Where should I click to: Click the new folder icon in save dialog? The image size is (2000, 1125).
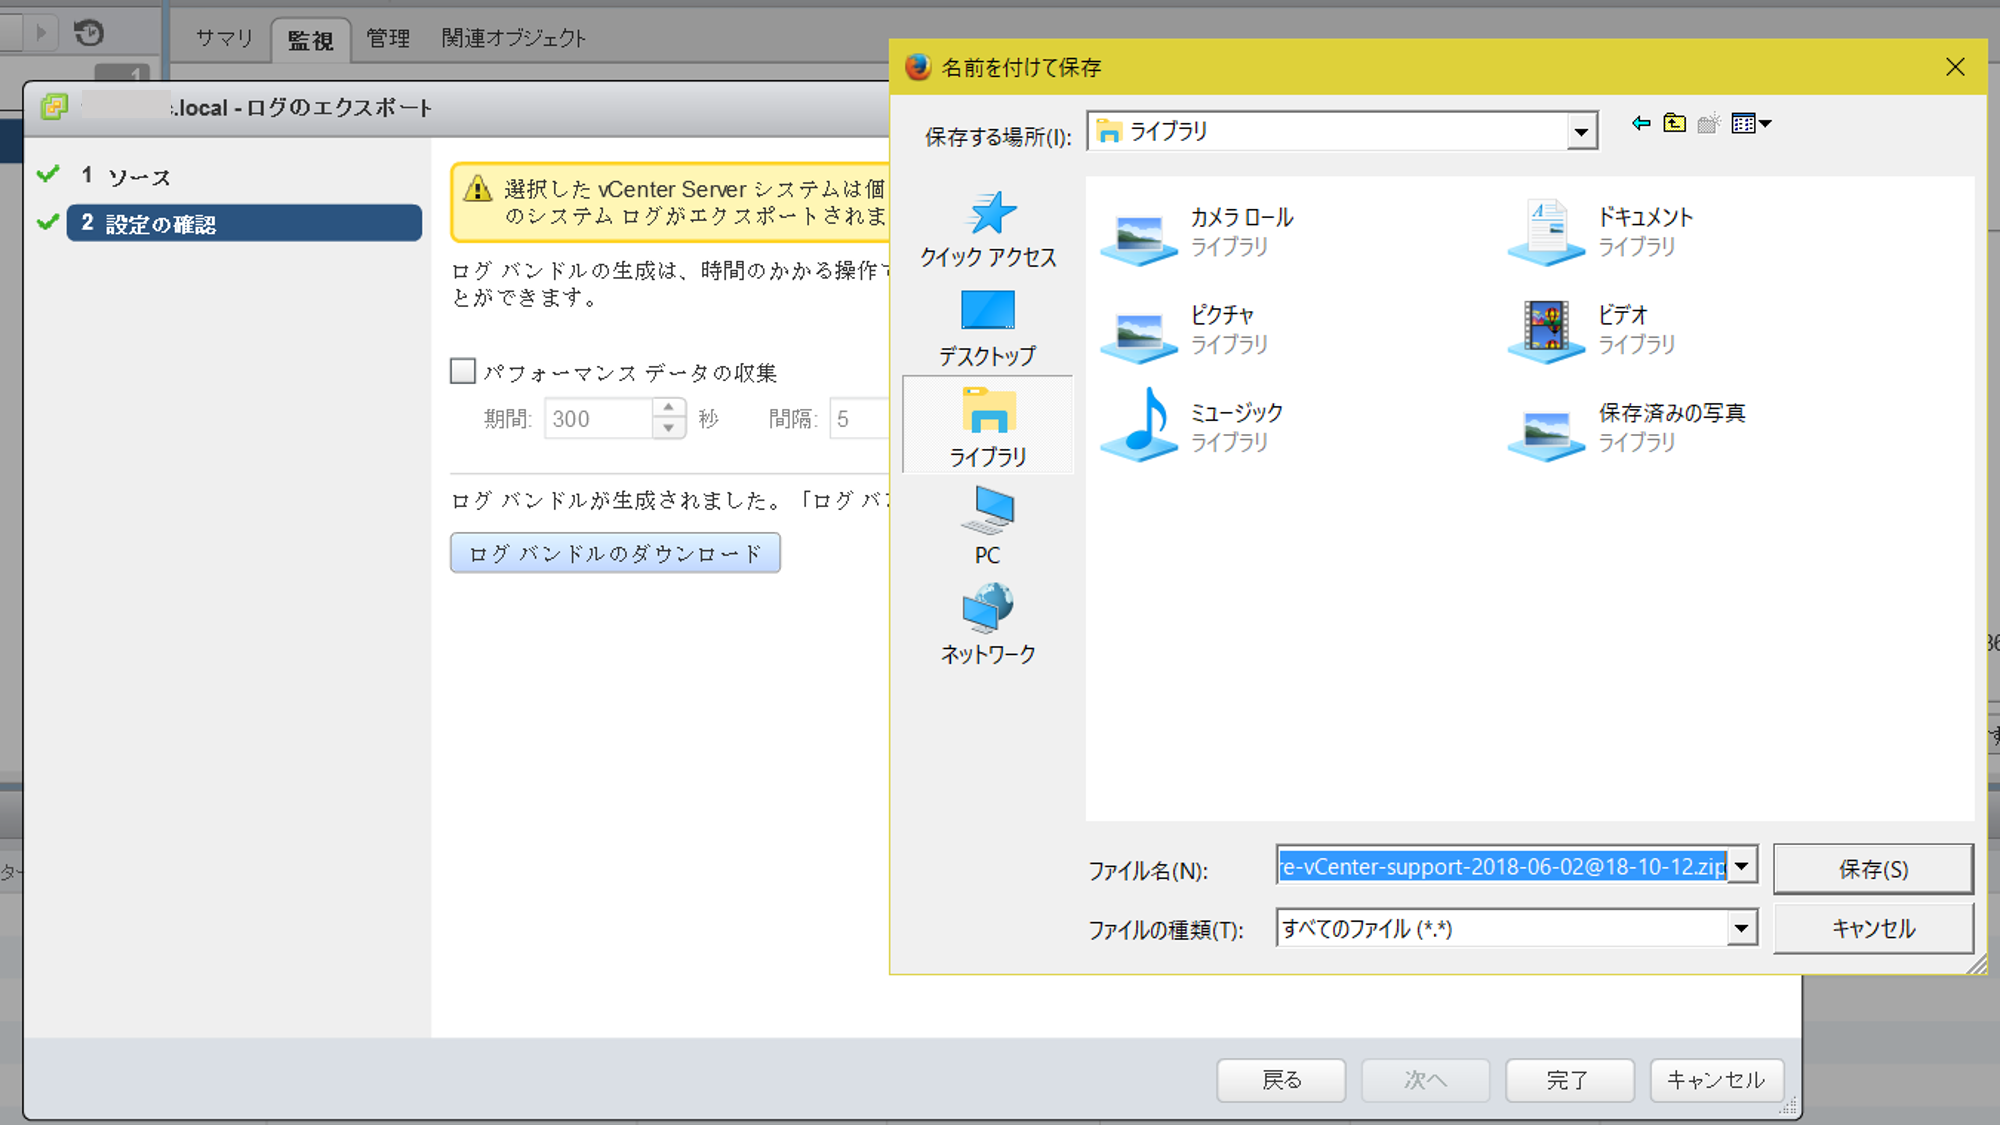coord(1709,123)
